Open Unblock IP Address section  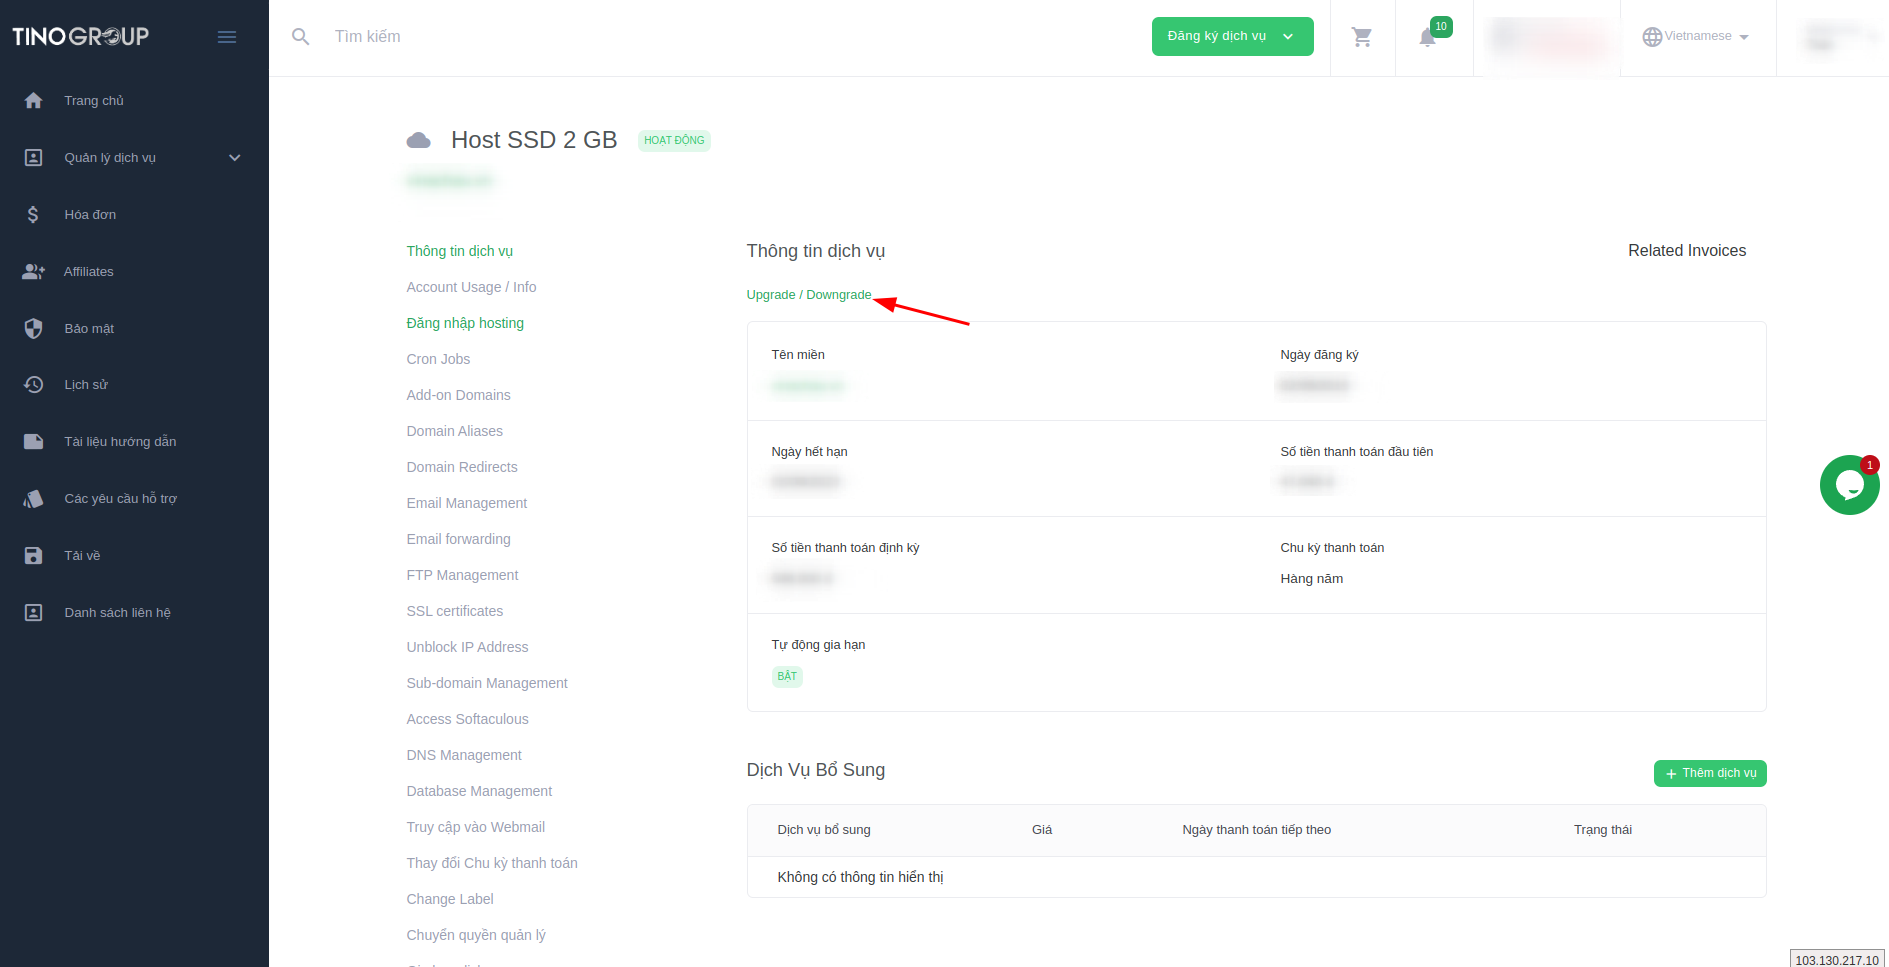(467, 647)
